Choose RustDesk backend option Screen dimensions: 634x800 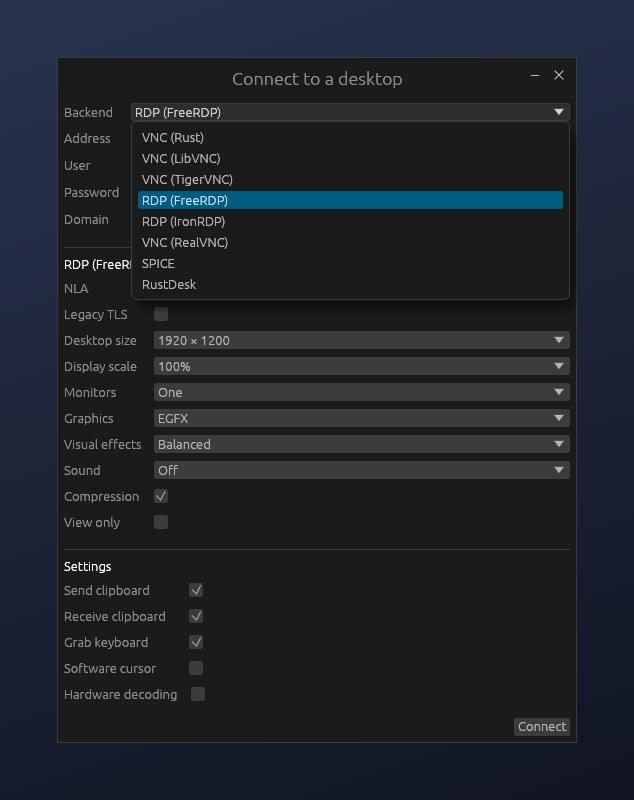pos(350,284)
